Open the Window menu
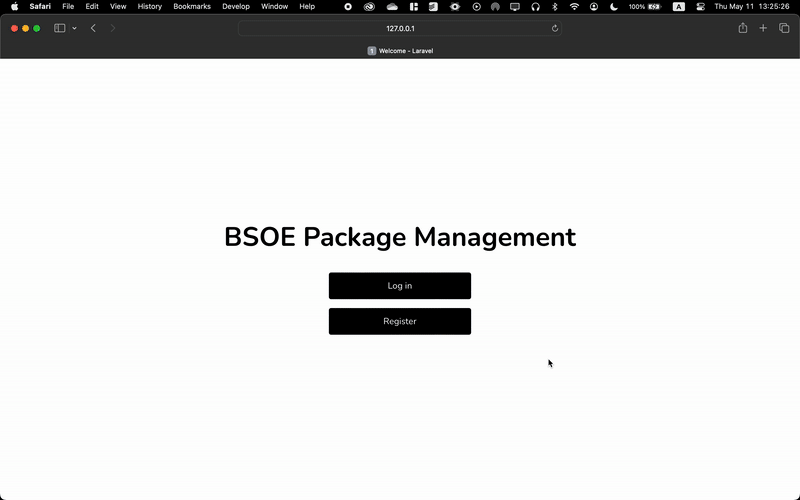This screenshot has width=800, height=500. [274, 7]
